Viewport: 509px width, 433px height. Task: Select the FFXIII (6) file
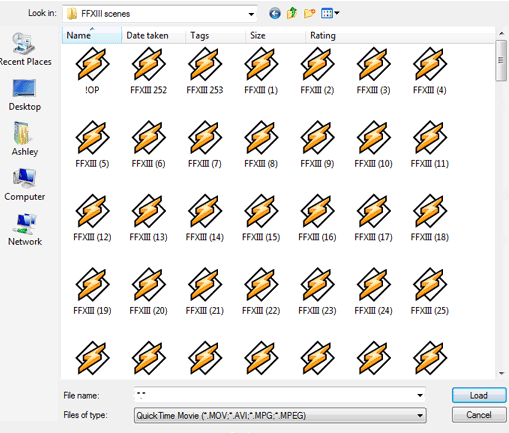click(x=148, y=145)
